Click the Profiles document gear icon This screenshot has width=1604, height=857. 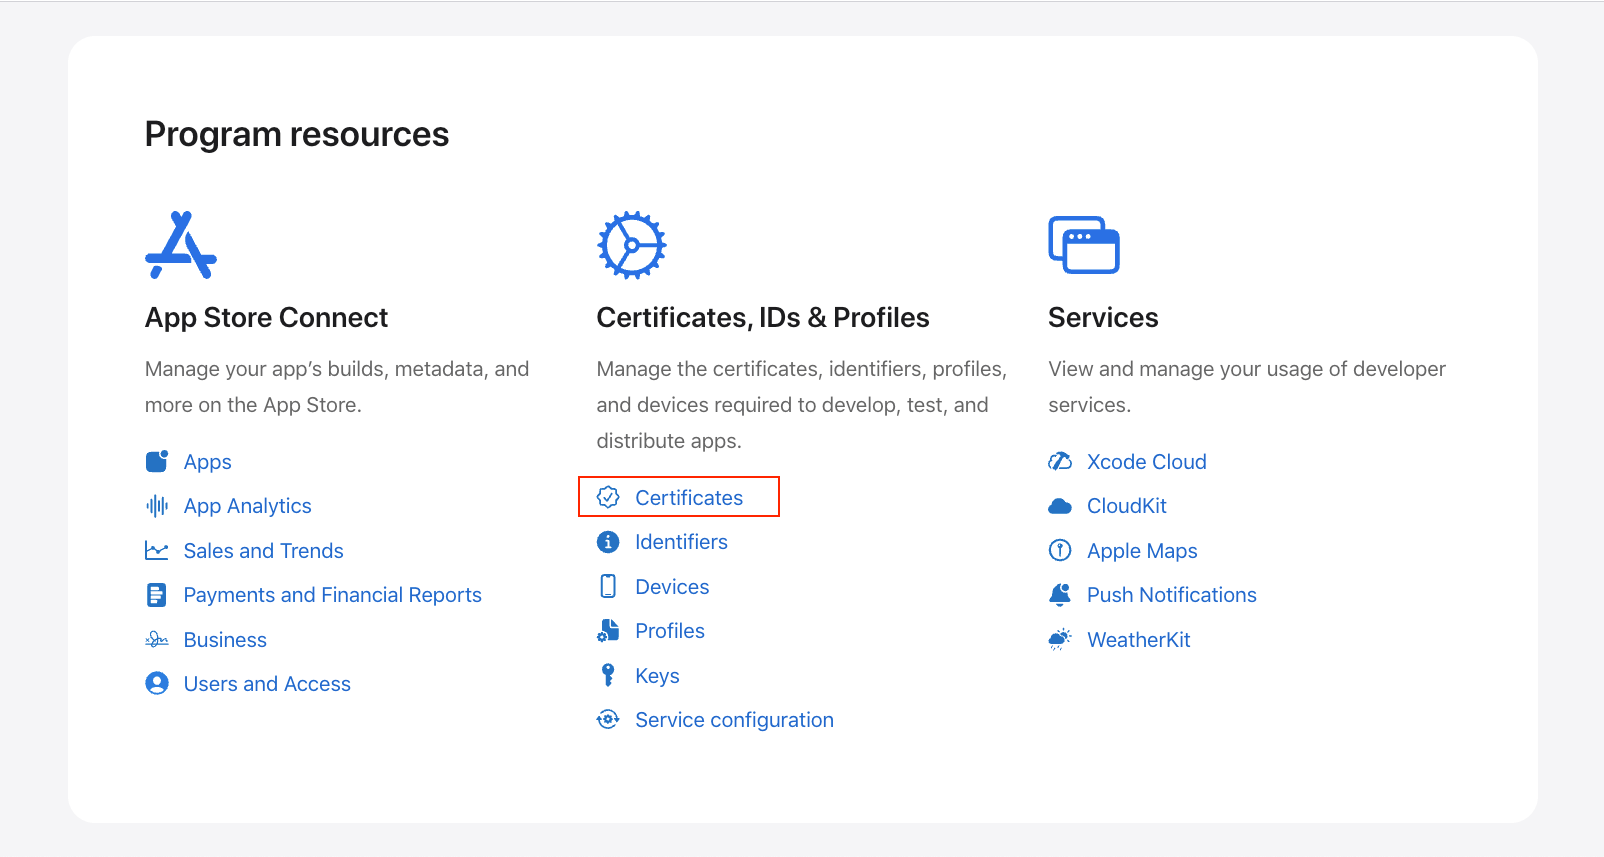pyautogui.click(x=608, y=630)
